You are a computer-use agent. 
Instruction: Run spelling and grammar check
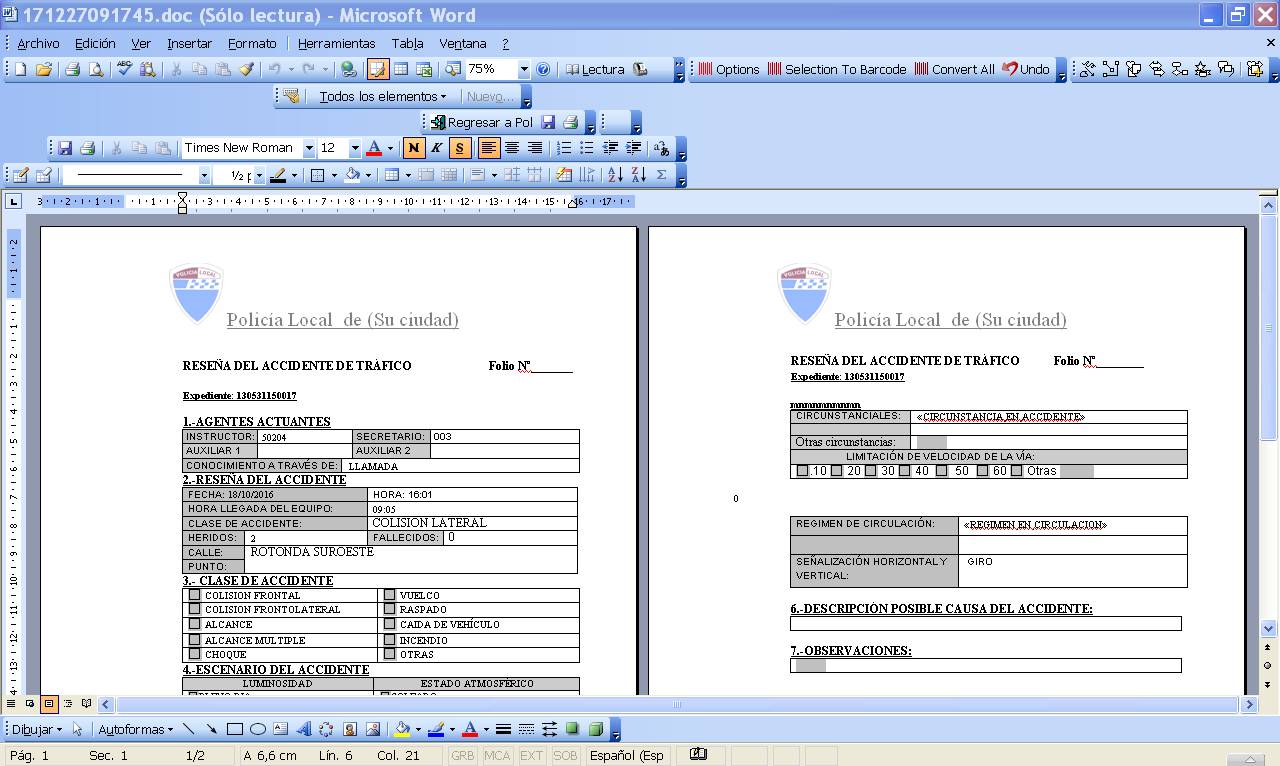124,69
